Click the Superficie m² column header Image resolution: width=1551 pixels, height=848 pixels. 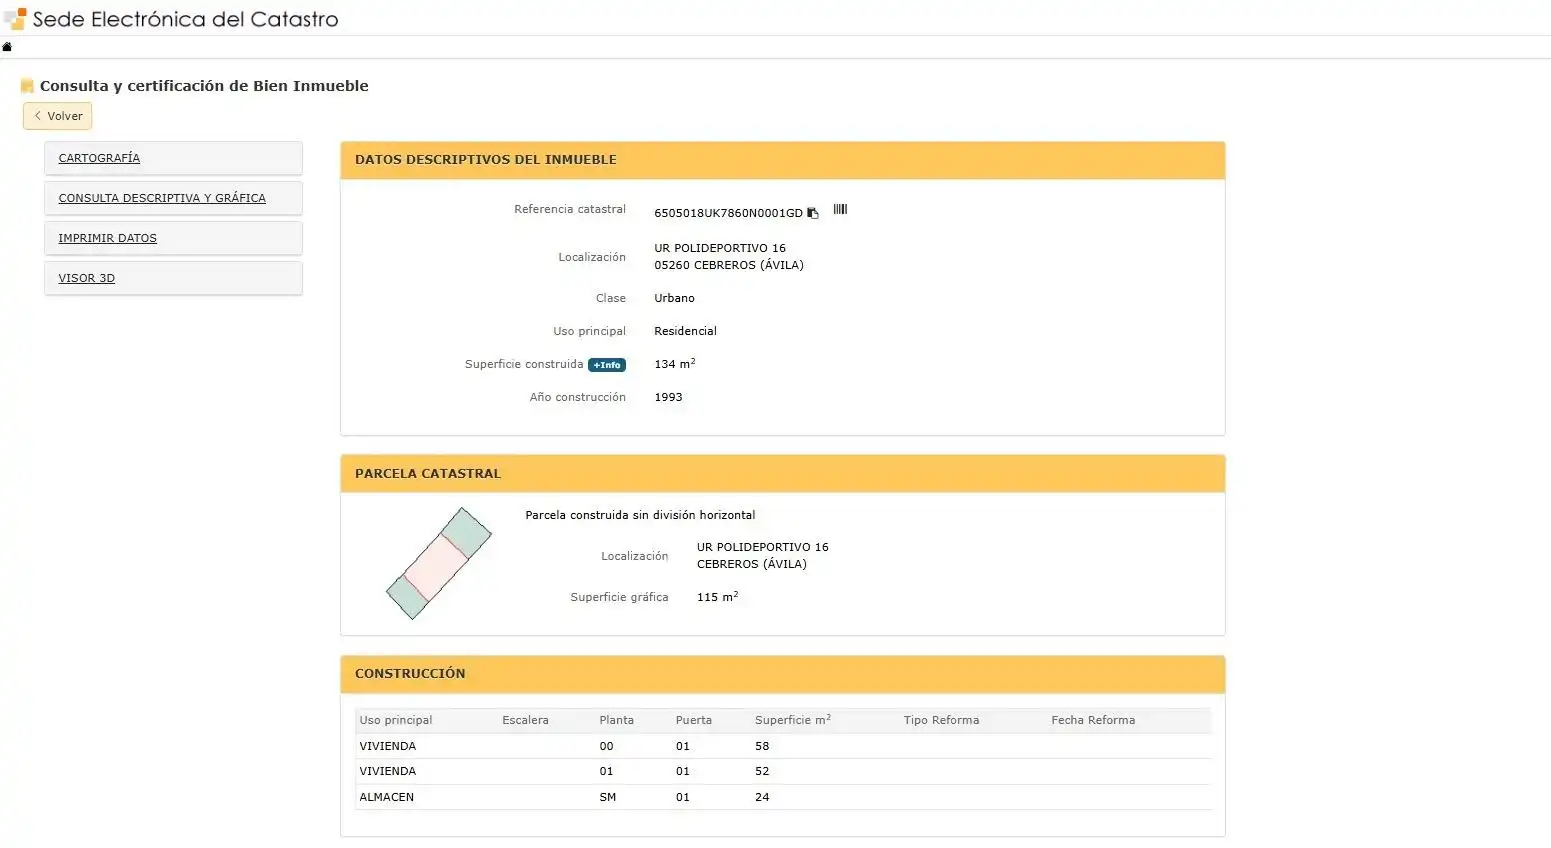pos(793,720)
